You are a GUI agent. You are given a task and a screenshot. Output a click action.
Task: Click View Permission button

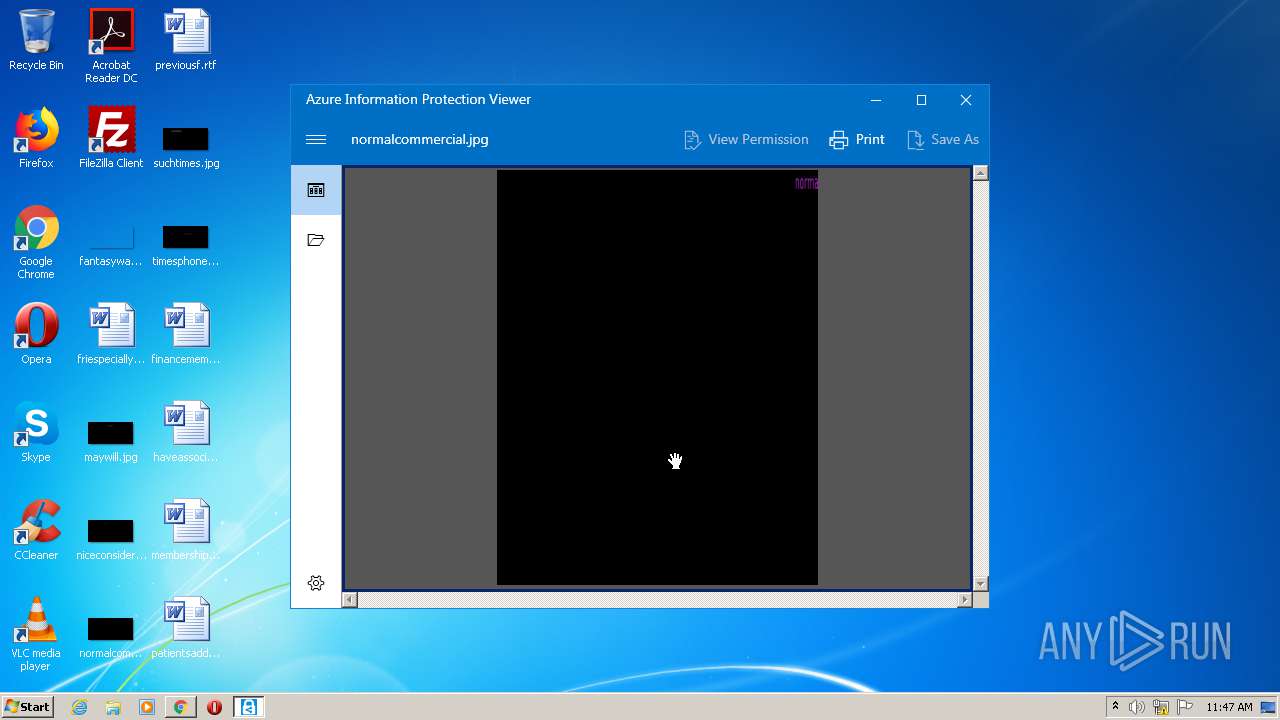(x=746, y=140)
